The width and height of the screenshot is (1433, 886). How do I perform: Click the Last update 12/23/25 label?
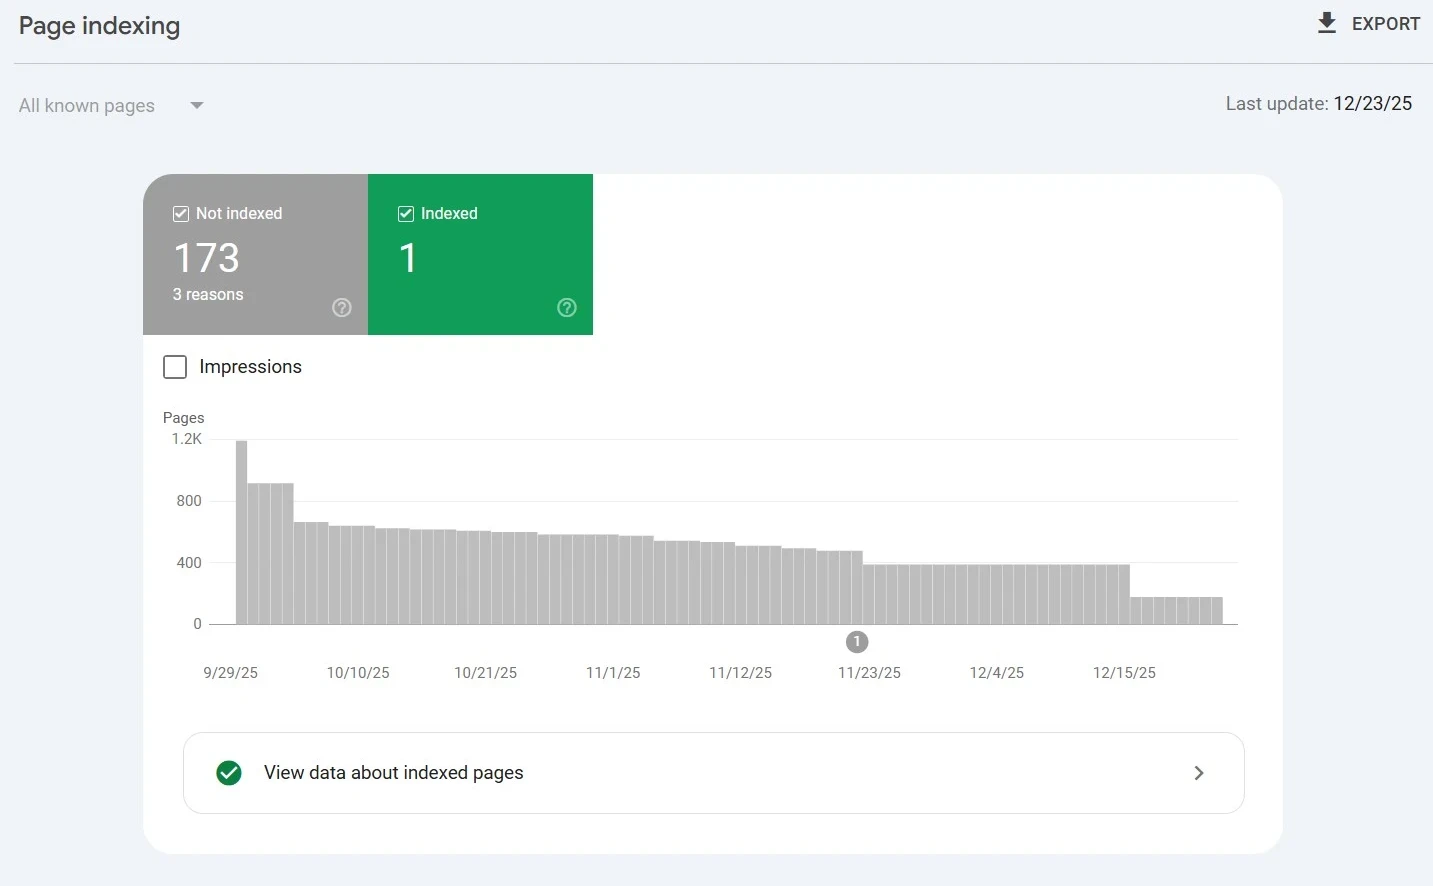[1319, 103]
